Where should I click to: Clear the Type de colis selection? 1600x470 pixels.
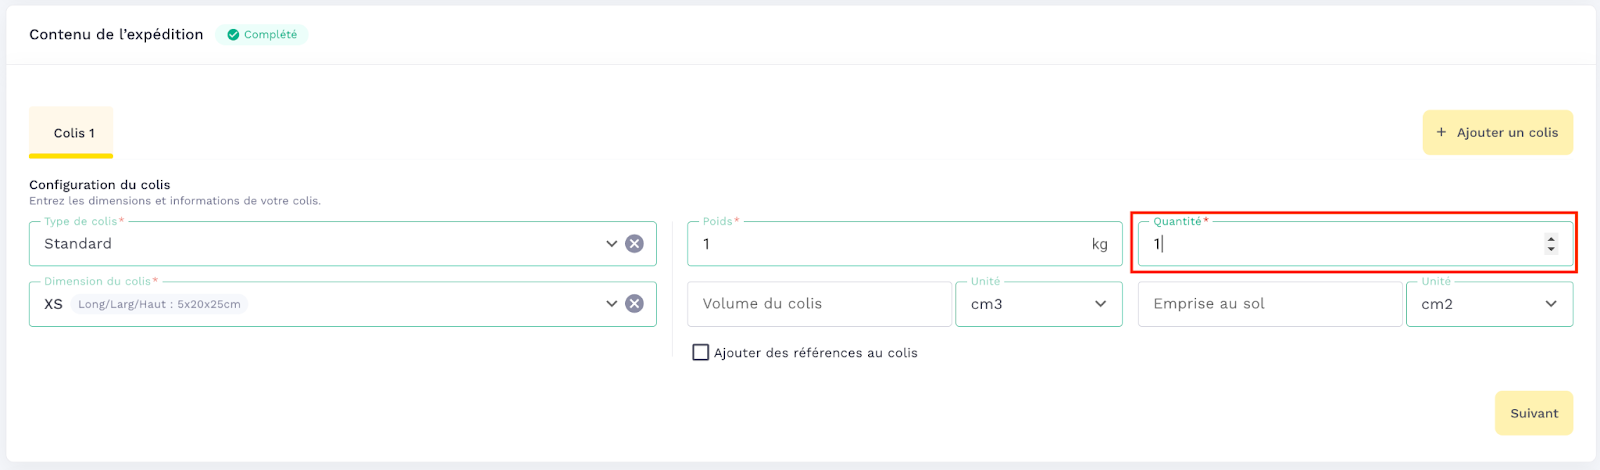(634, 244)
